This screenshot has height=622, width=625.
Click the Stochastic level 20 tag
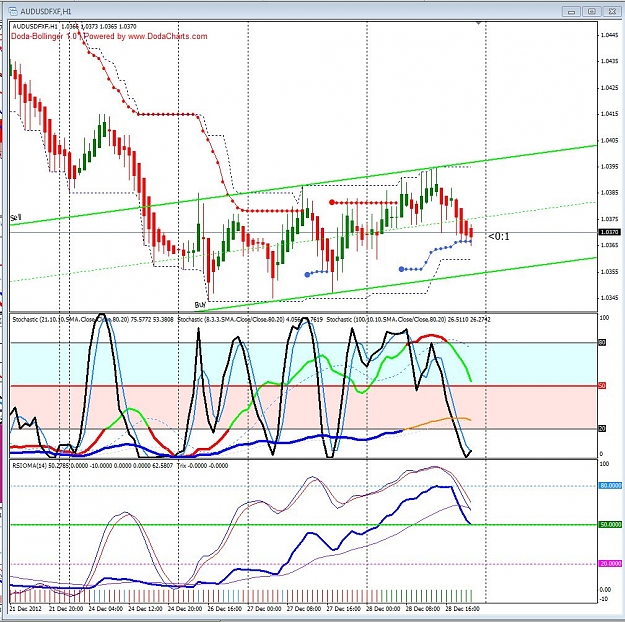tap(602, 429)
